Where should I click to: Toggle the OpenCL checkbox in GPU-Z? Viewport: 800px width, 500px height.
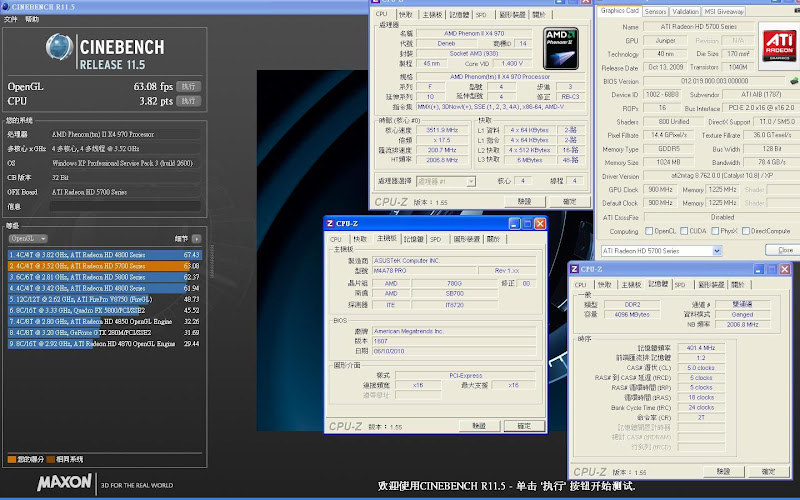coord(649,231)
